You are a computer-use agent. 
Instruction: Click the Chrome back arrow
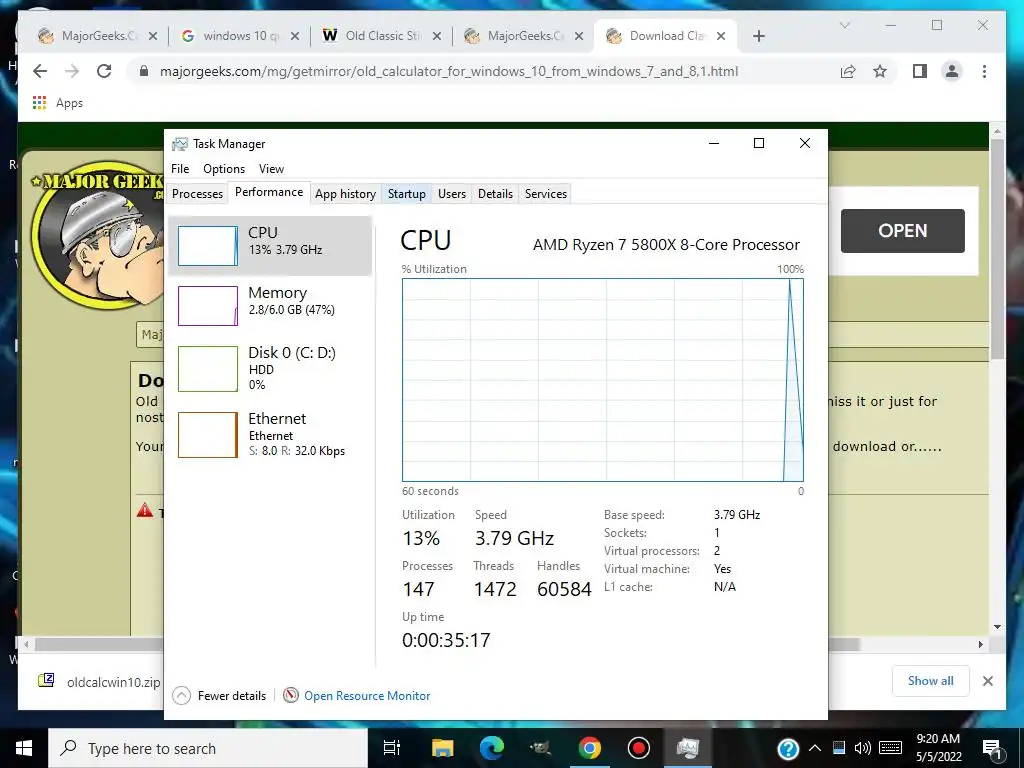click(x=40, y=71)
